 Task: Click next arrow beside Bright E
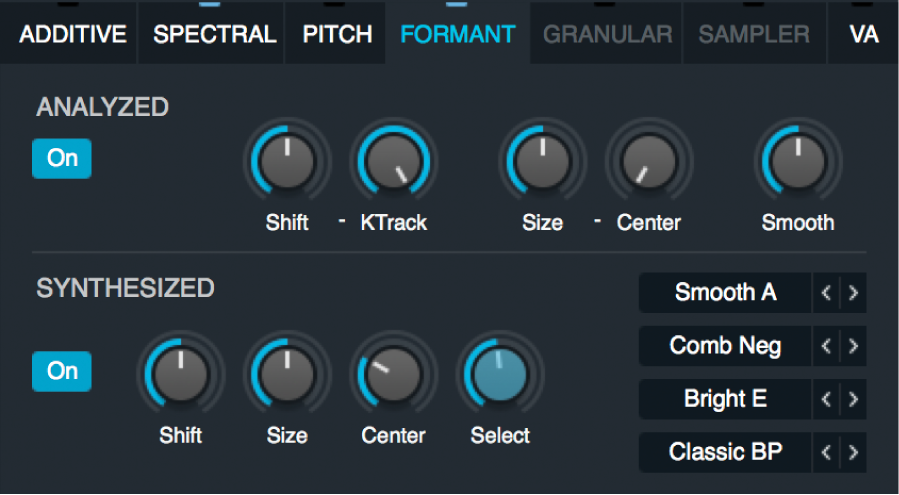click(x=853, y=400)
